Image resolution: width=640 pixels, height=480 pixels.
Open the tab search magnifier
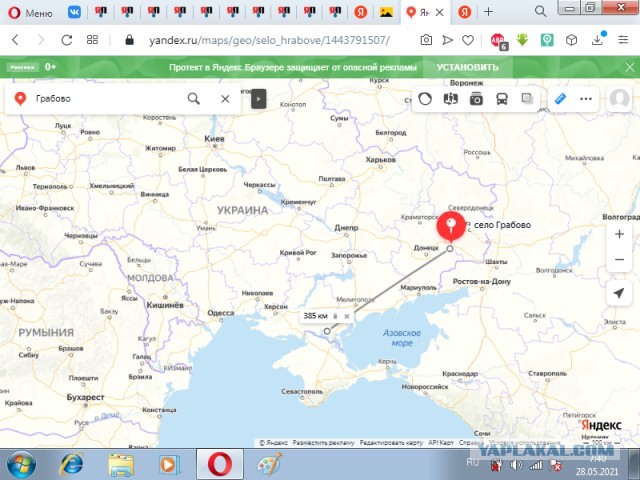(x=540, y=11)
